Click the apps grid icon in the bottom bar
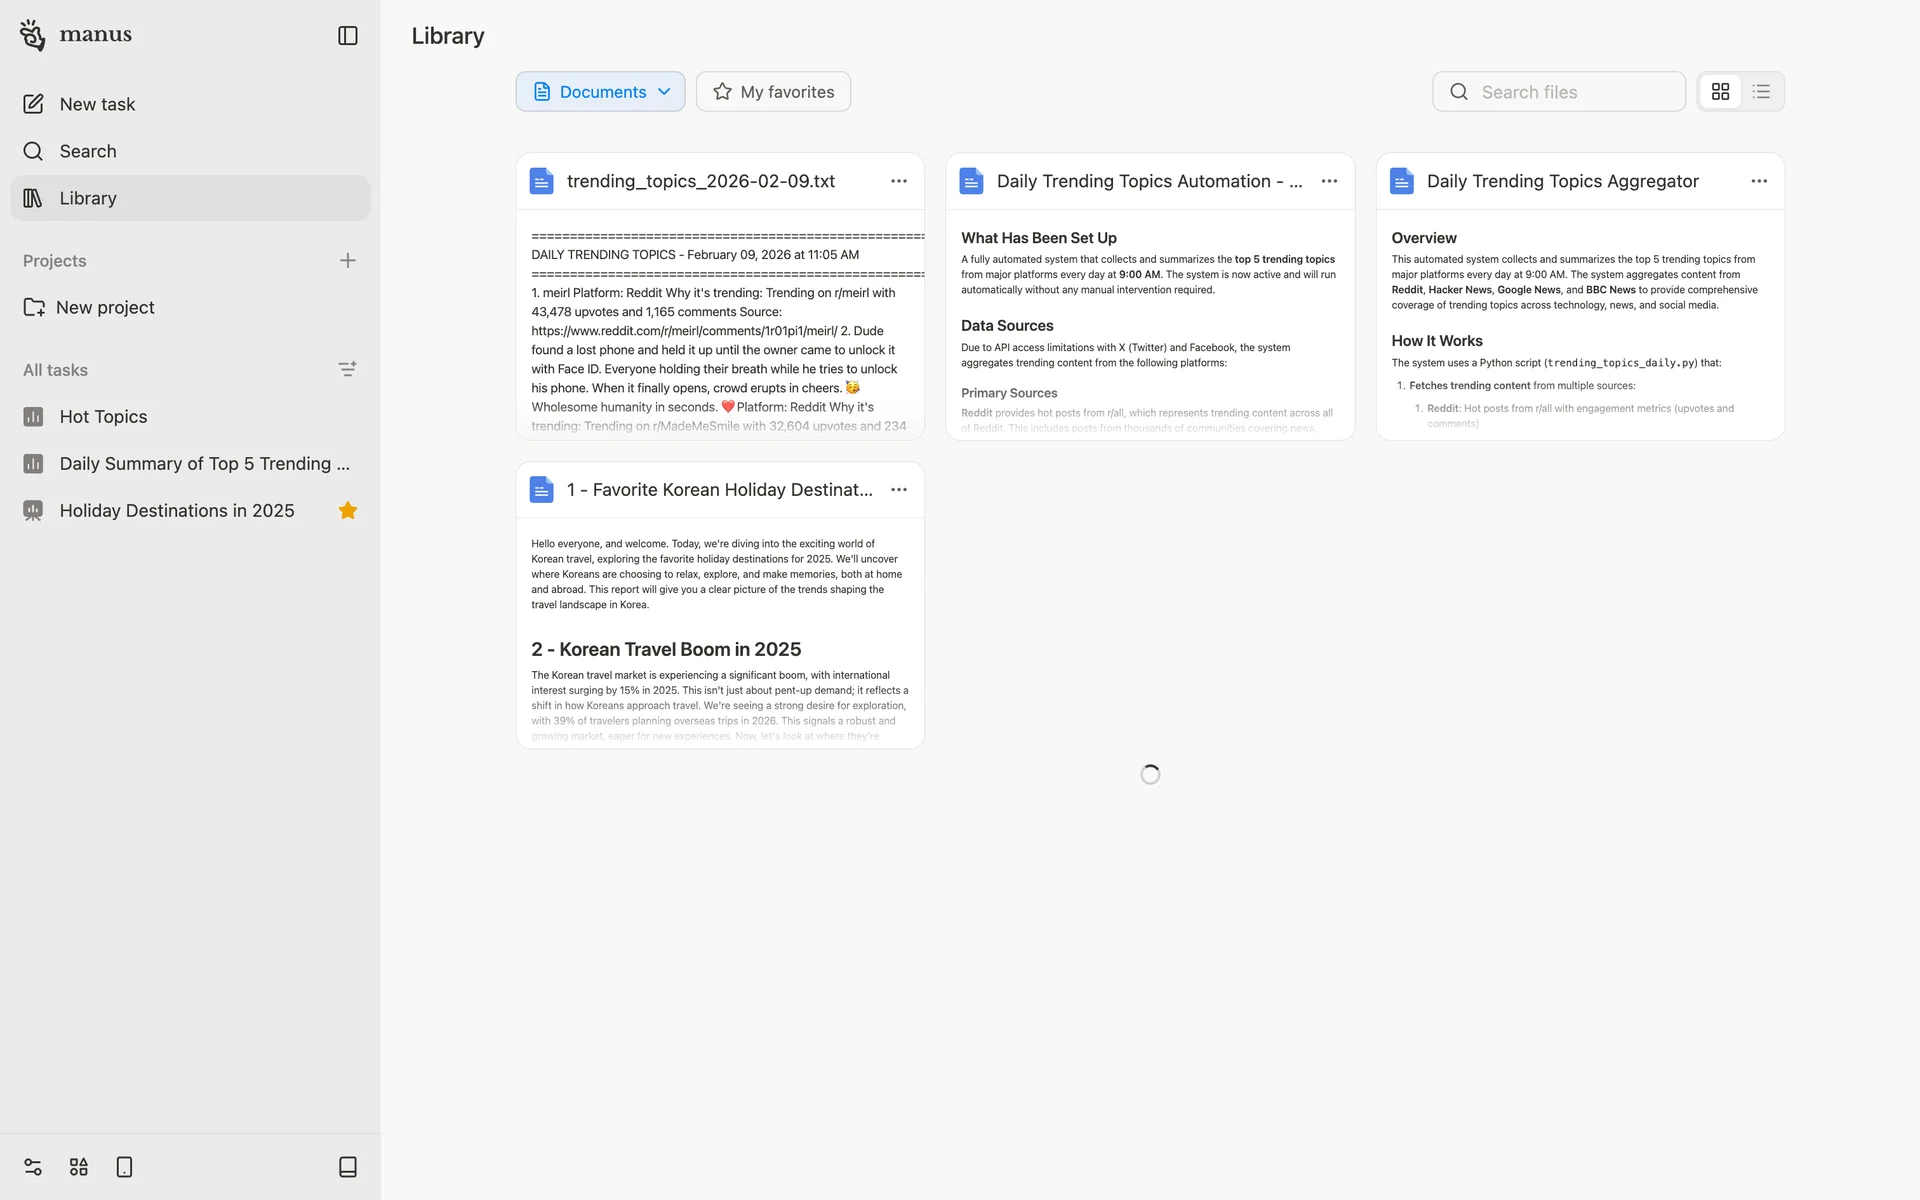The image size is (1920, 1200). (x=79, y=1167)
